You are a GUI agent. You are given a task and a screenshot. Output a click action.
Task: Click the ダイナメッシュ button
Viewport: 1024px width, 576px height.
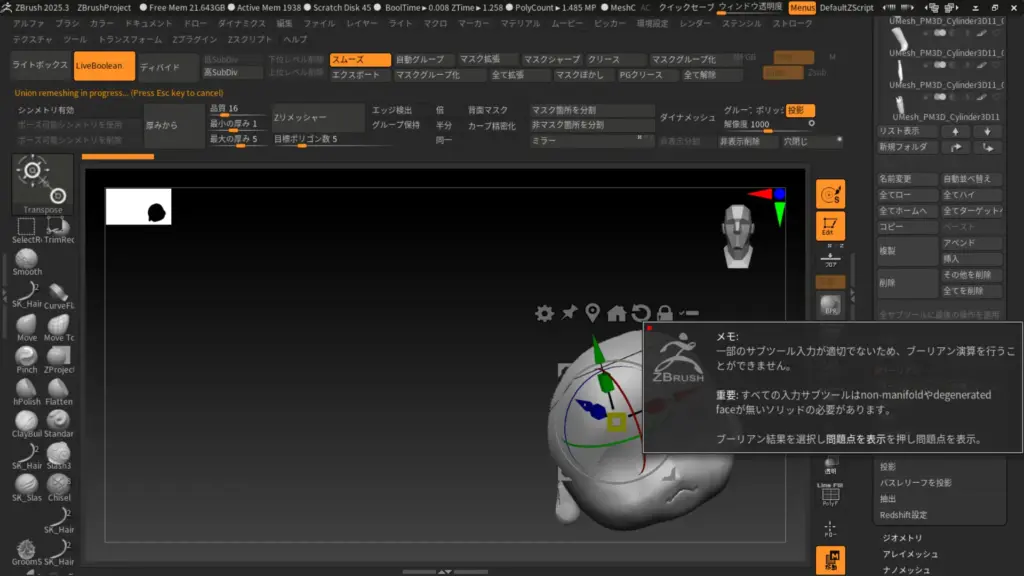tap(687, 118)
